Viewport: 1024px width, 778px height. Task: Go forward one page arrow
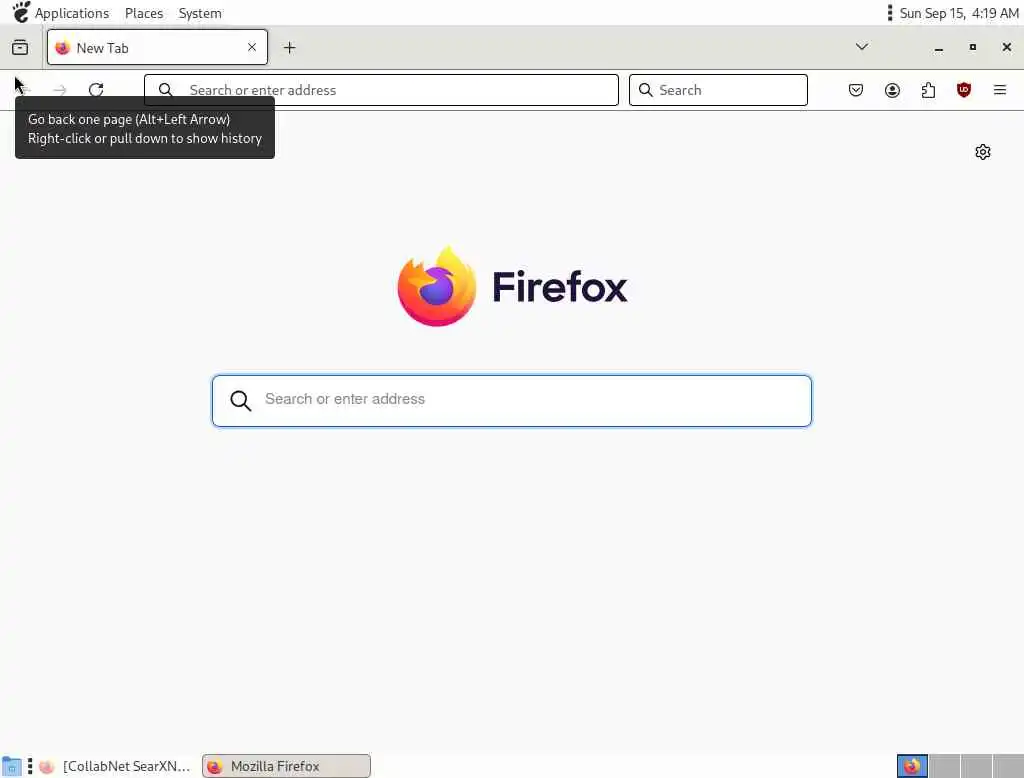pyautogui.click(x=60, y=89)
